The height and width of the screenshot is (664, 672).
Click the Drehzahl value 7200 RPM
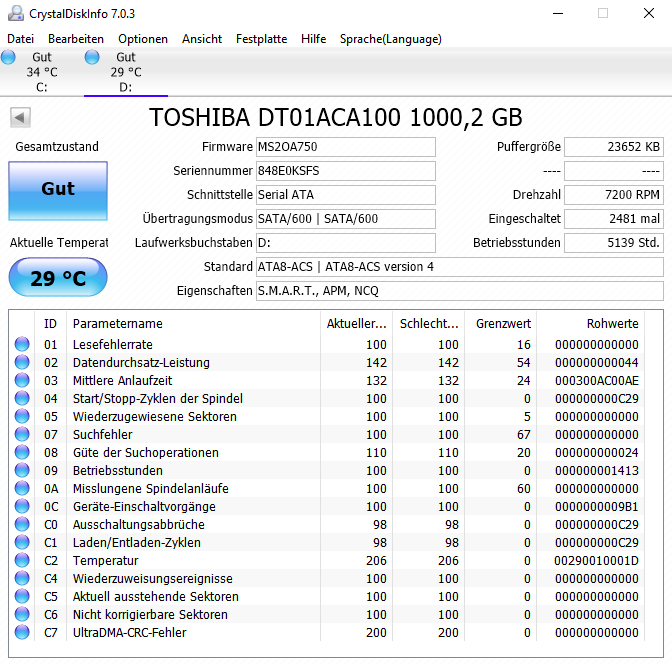pos(614,195)
